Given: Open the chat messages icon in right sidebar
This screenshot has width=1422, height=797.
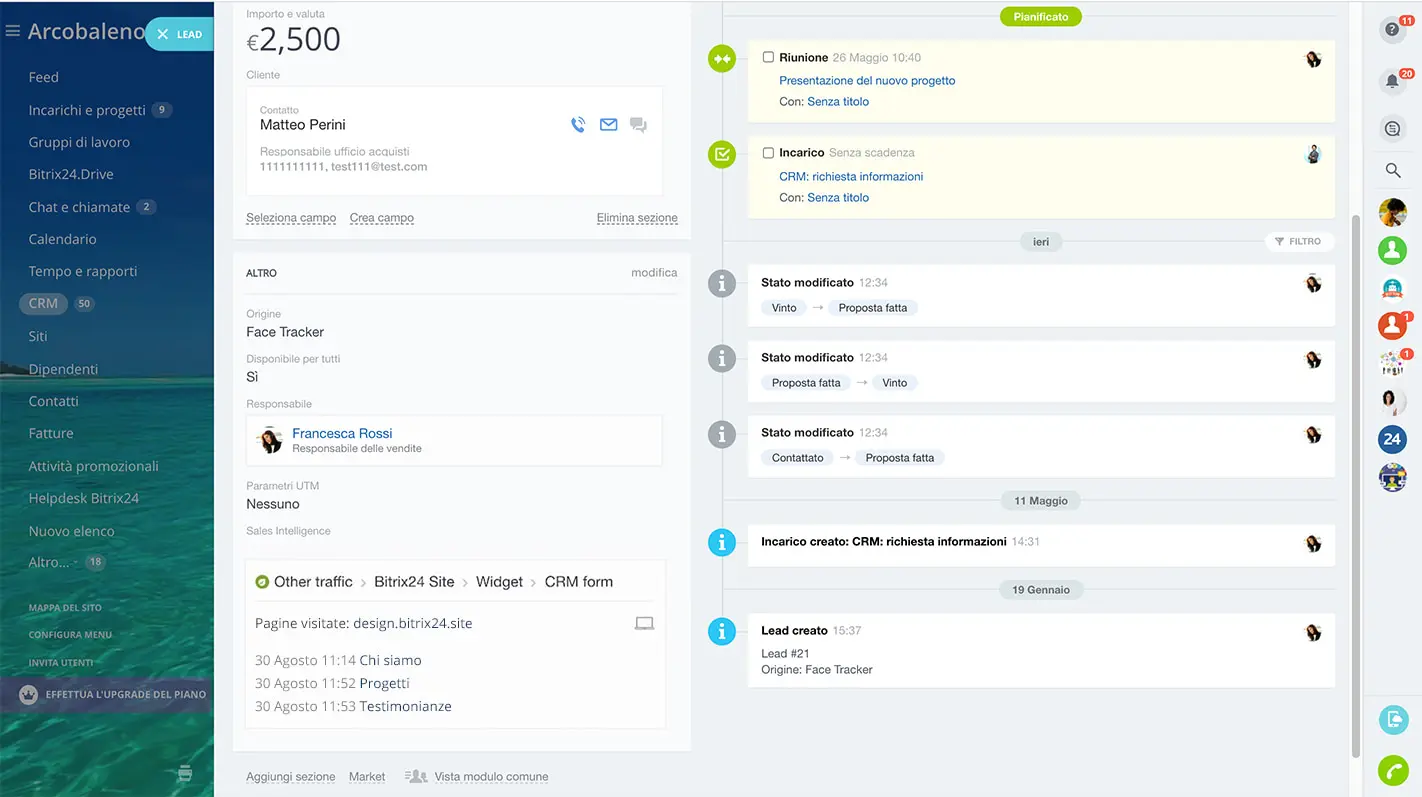Looking at the screenshot, I should pyautogui.click(x=1393, y=129).
